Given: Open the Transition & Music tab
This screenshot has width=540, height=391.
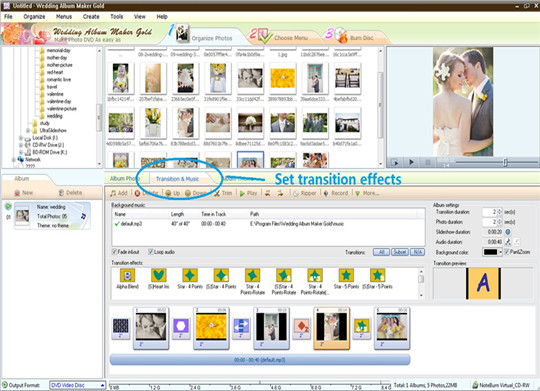Looking at the screenshot, I should 177,179.
